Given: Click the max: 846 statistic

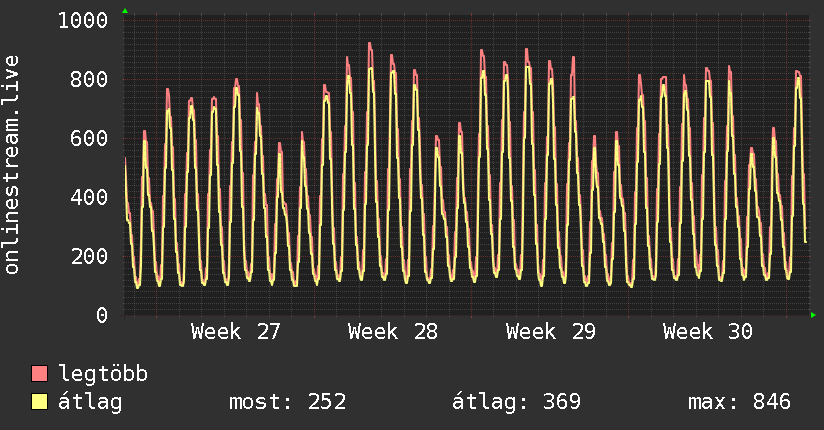Looking at the screenshot, I should click(x=739, y=402).
